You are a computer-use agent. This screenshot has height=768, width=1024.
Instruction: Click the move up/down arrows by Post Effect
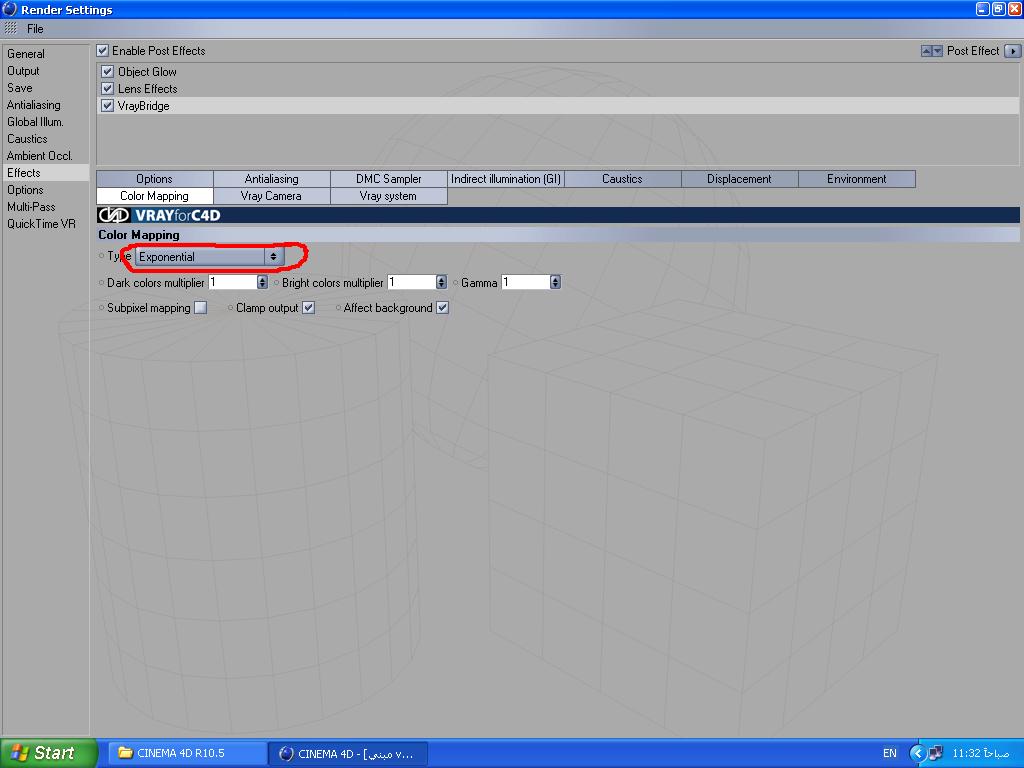932,51
